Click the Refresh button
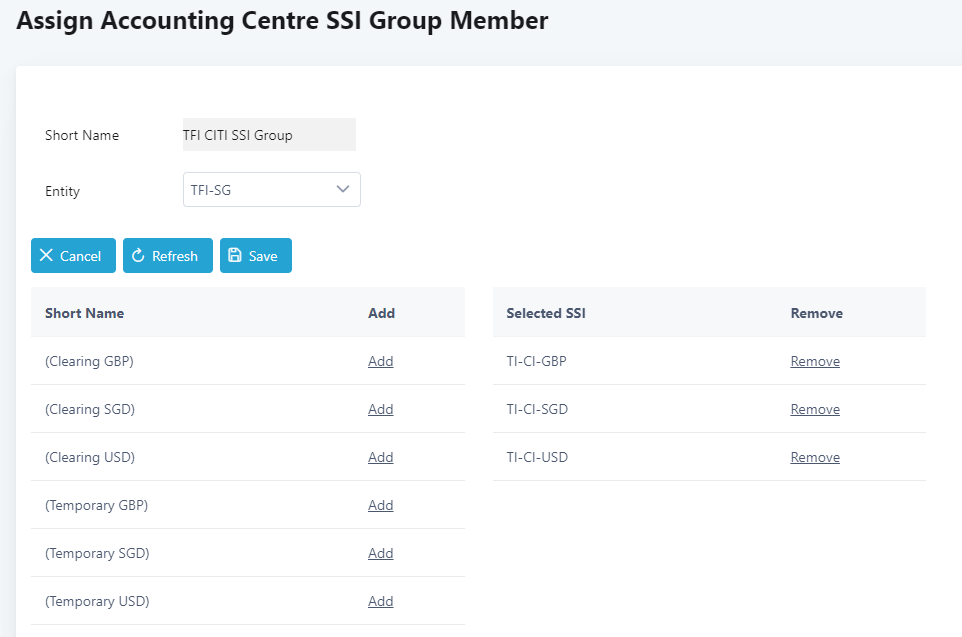 [x=167, y=255]
